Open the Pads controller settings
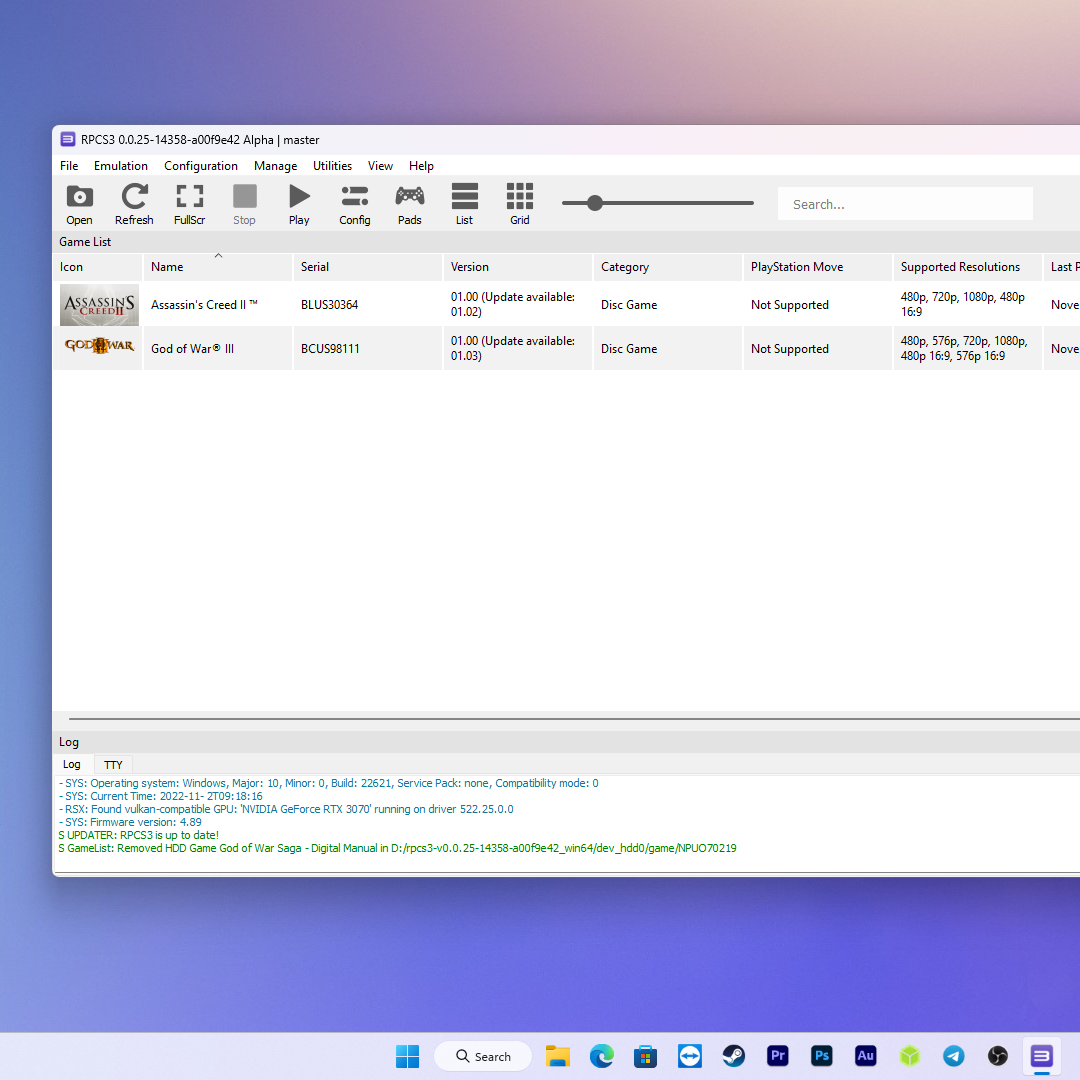This screenshot has height=1080, width=1080. [x=409, y=204]
